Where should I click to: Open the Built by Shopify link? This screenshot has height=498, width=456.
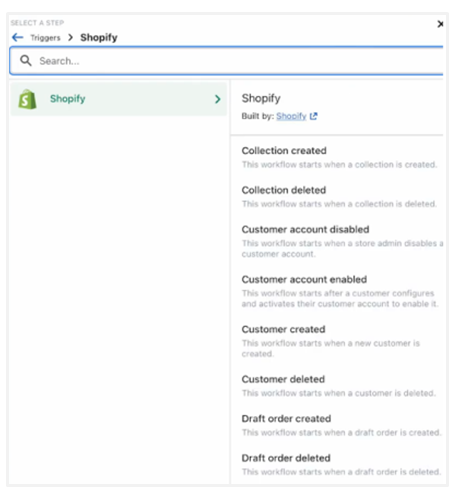pyautogui.click(x=291, y=116)
